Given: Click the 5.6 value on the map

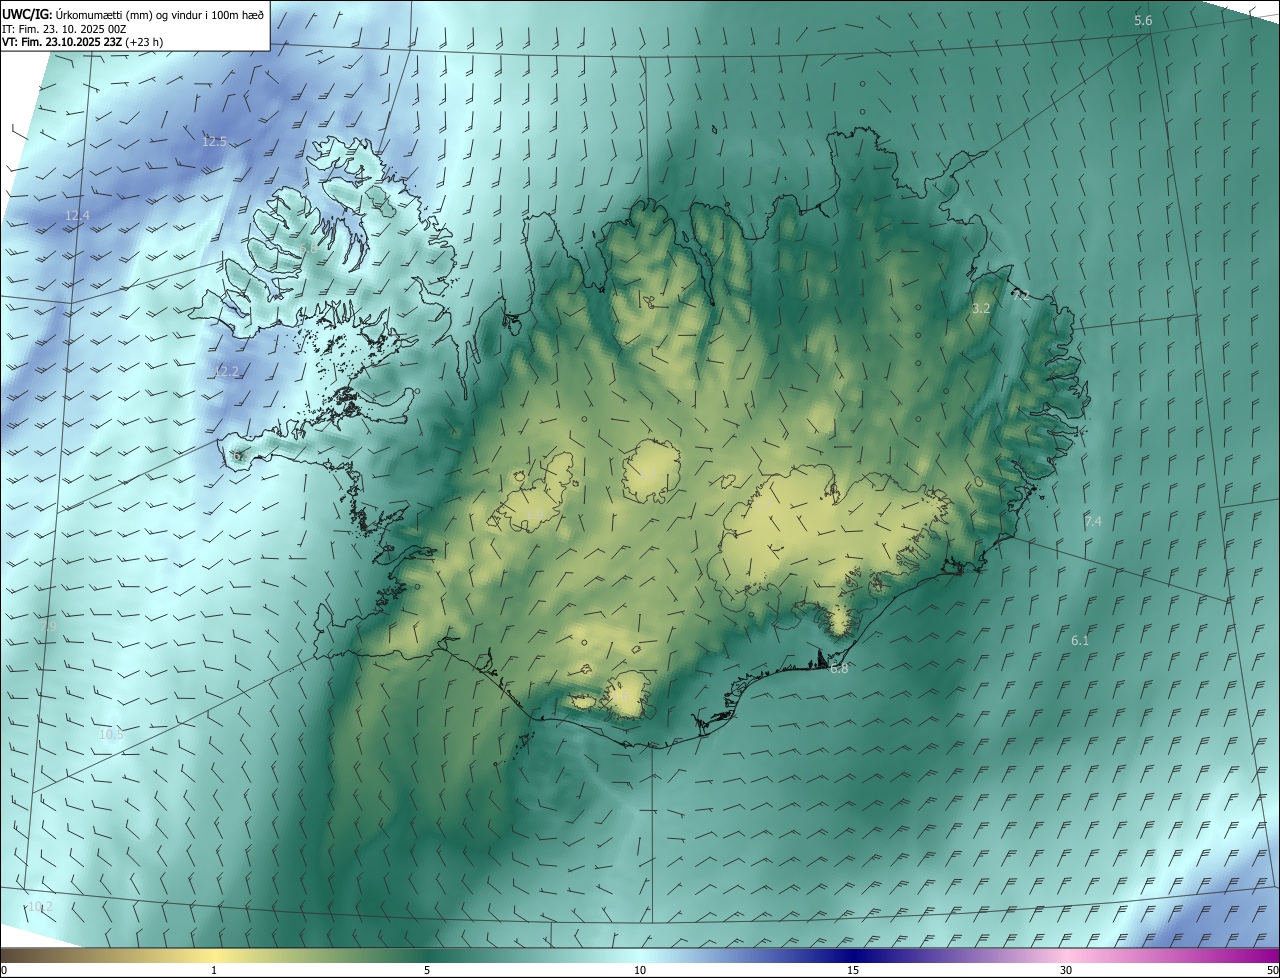Looking at the screenshot, I should point(1143,21).
